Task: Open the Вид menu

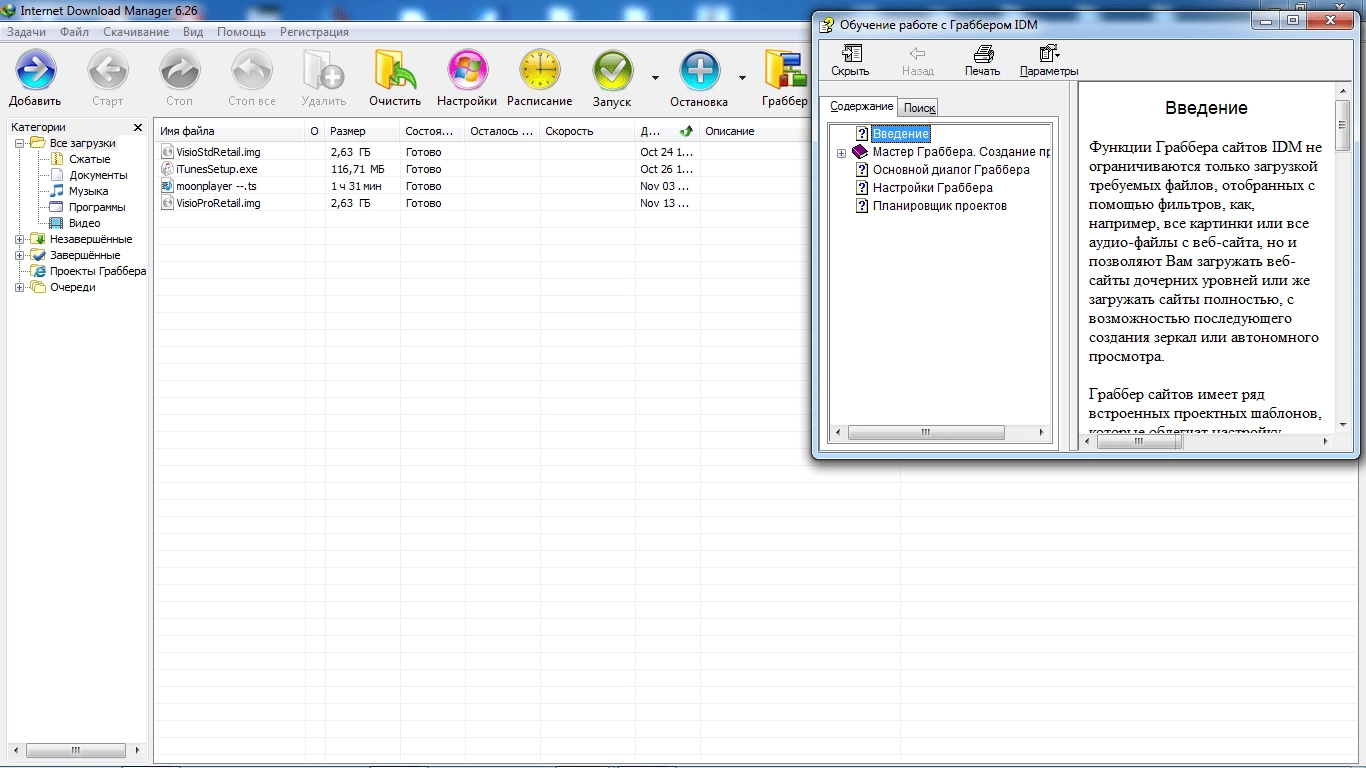Action: pos(193,32)
